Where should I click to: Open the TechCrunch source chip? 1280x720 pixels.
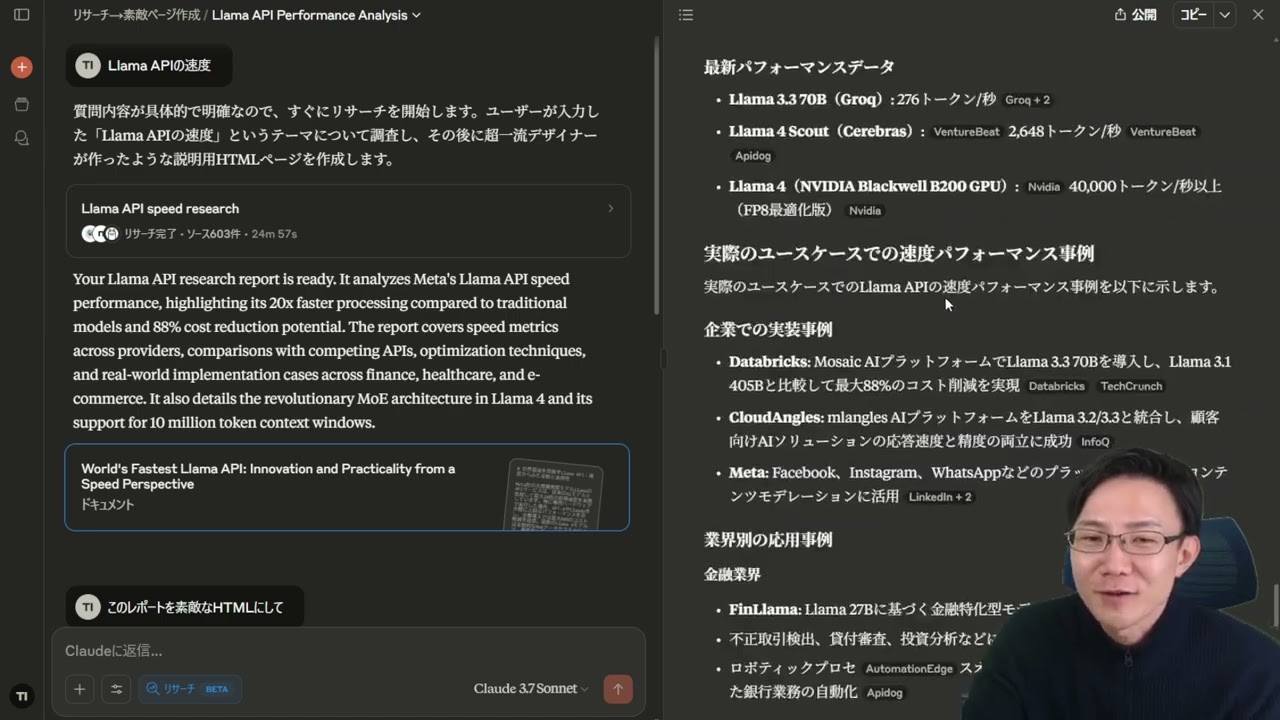[1132, 386]
